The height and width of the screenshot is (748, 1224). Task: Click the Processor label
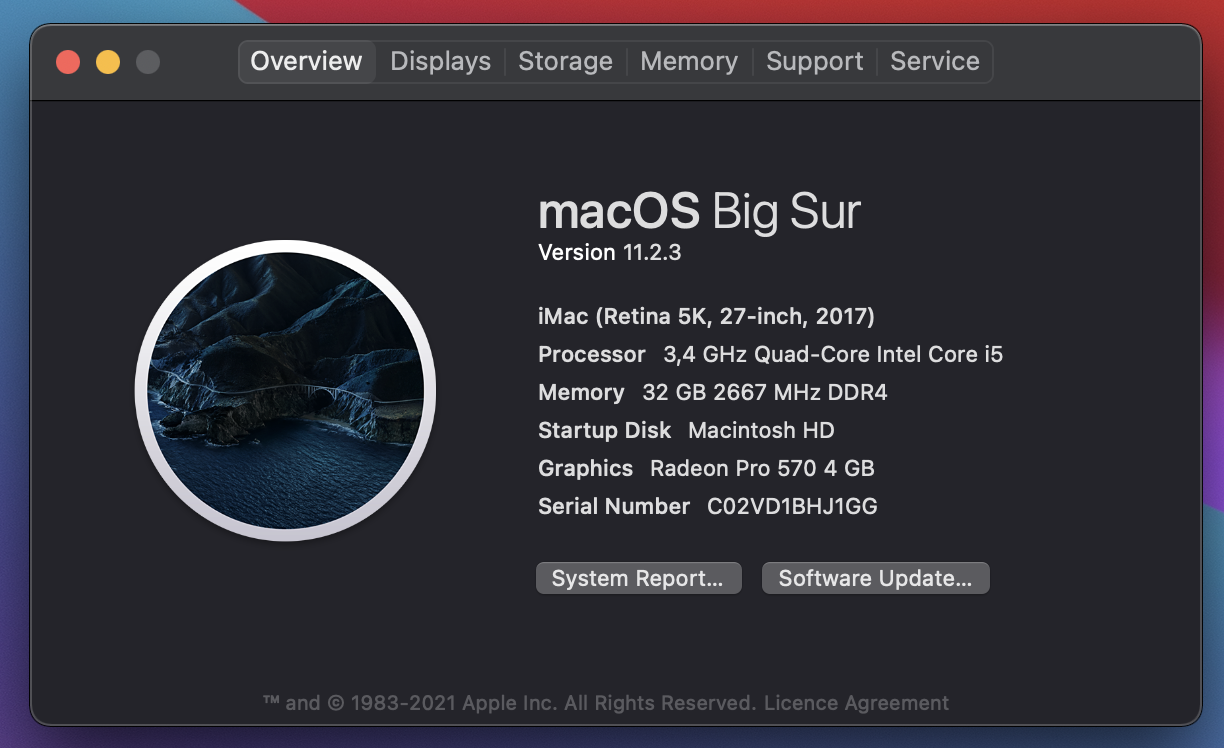(x=592, y=354)
